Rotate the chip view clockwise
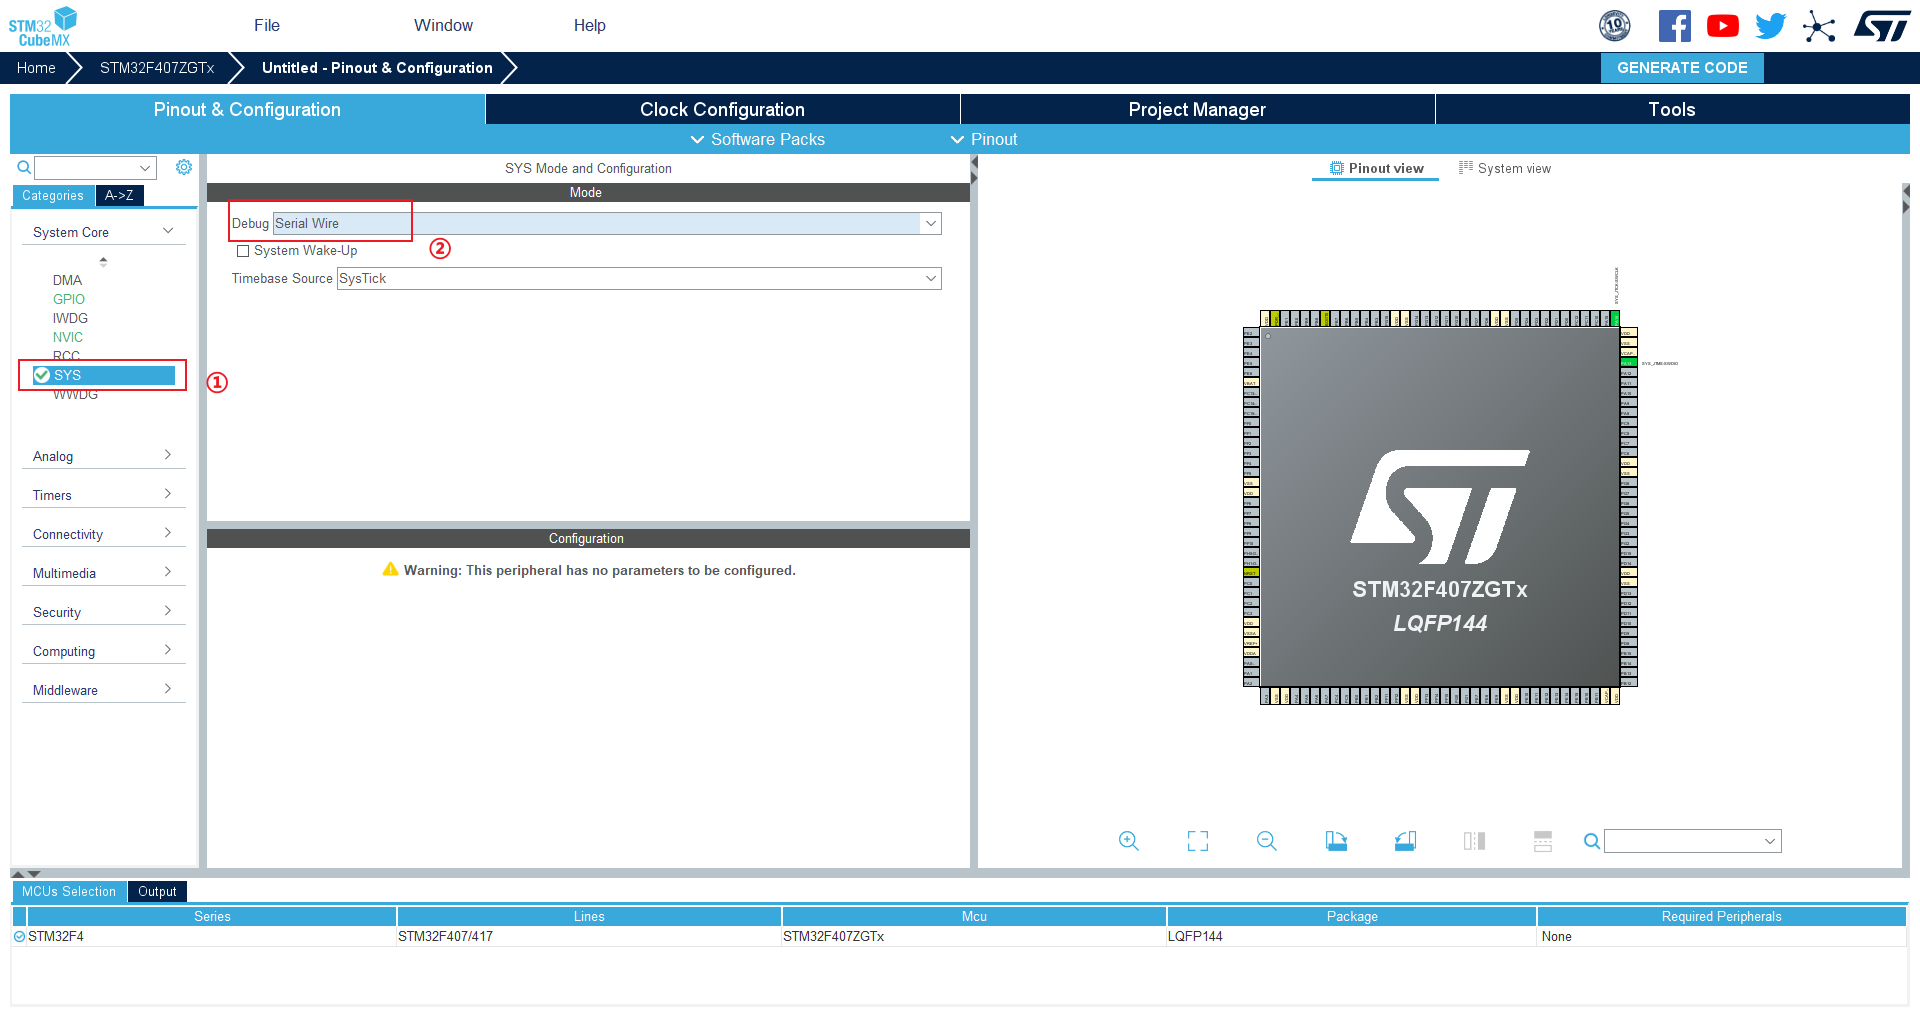 [x=1336, y=841]
